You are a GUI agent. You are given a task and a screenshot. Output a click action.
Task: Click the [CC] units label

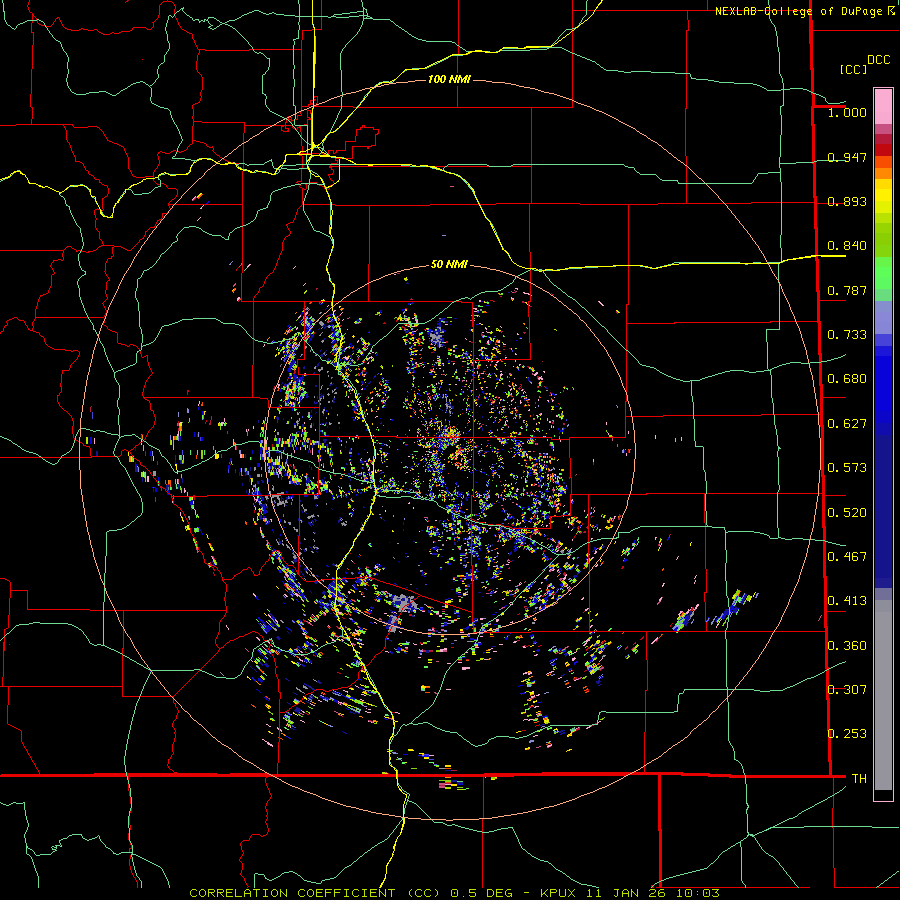tap(853, 69)
